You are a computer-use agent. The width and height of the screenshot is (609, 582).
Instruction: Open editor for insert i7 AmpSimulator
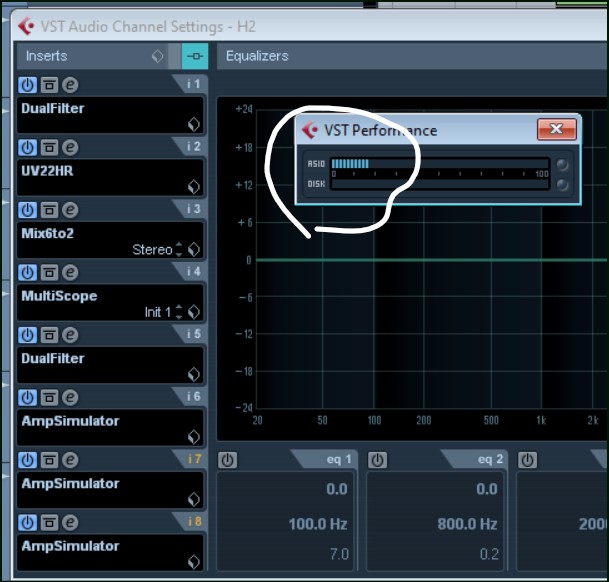[x=70, y=460]
